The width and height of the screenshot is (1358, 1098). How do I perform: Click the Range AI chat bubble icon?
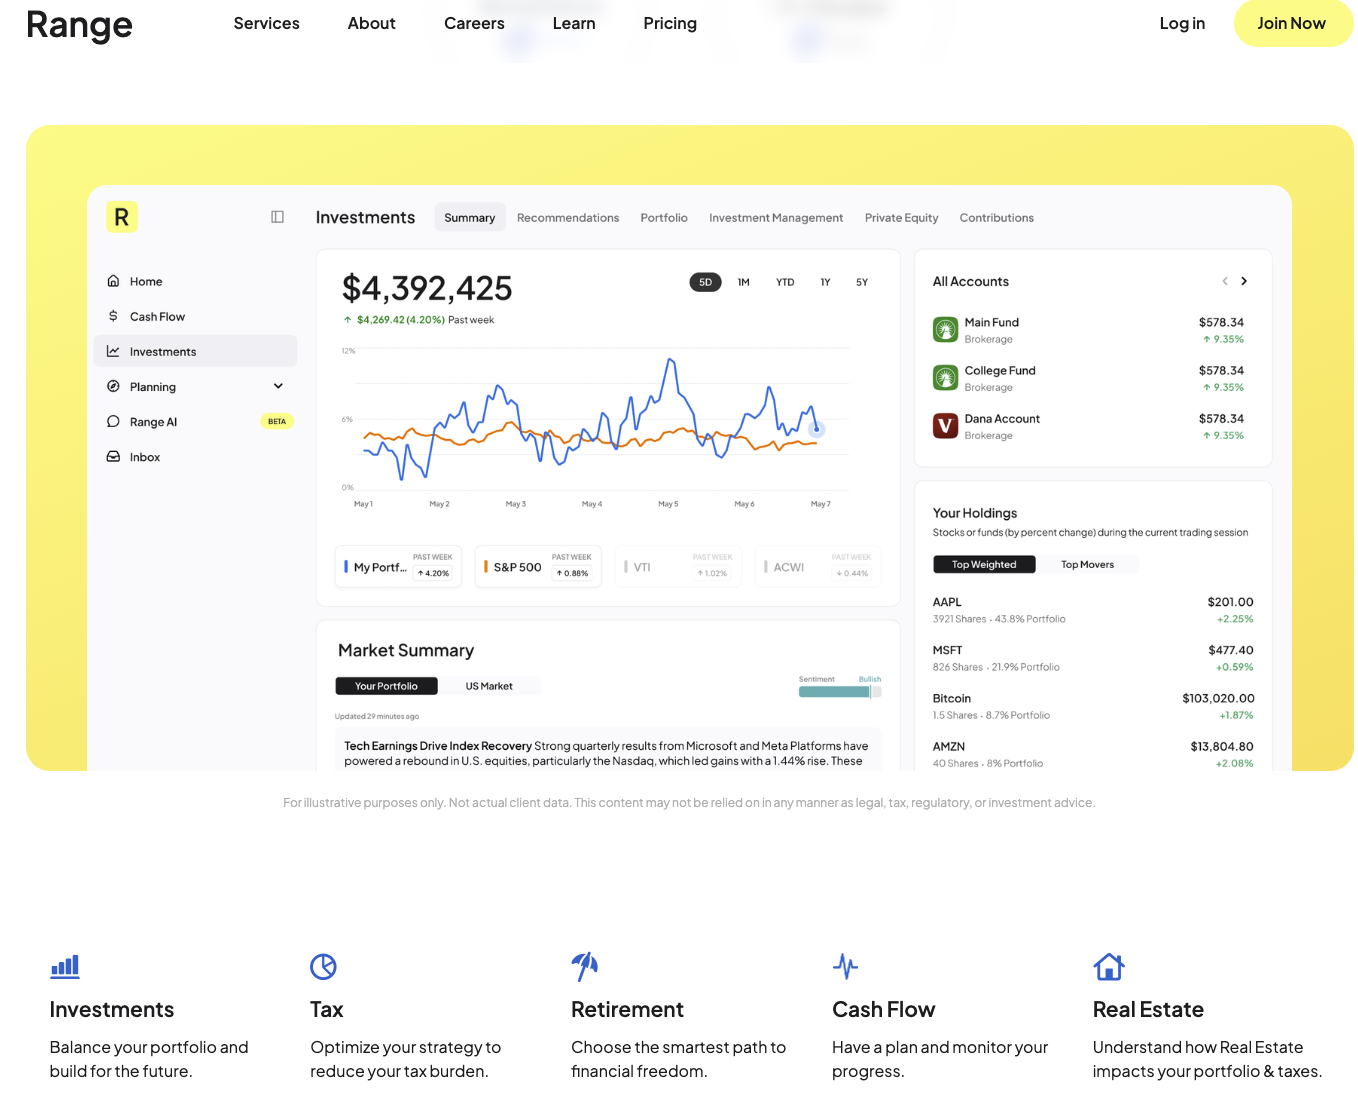click(x=113, y=422)
